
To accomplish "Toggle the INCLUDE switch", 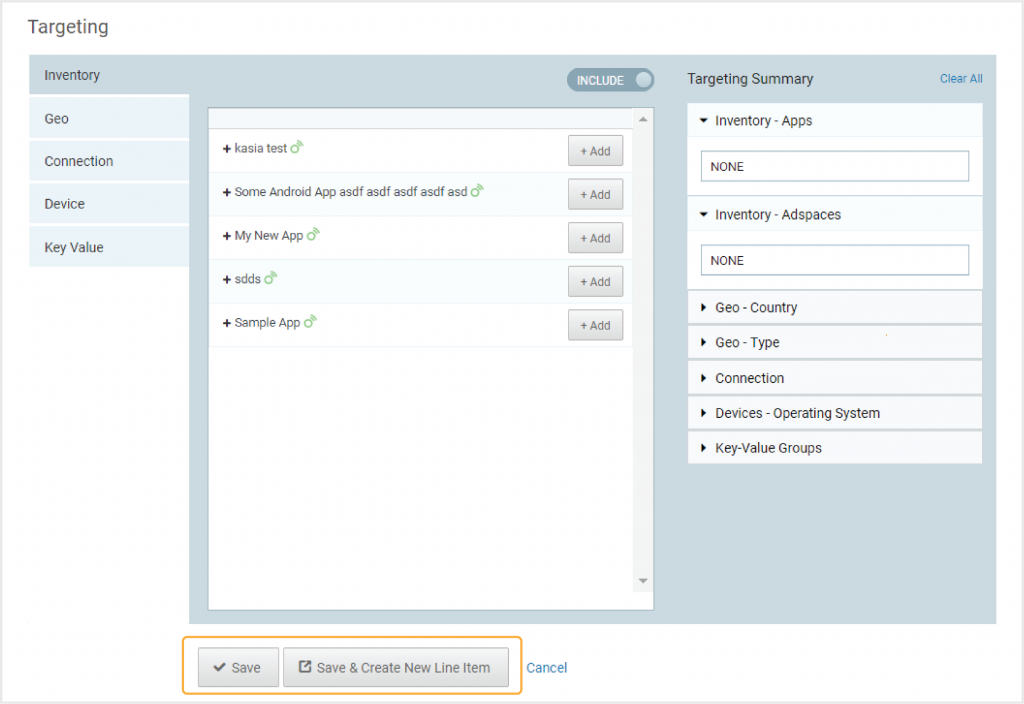I will click(610, 80).
